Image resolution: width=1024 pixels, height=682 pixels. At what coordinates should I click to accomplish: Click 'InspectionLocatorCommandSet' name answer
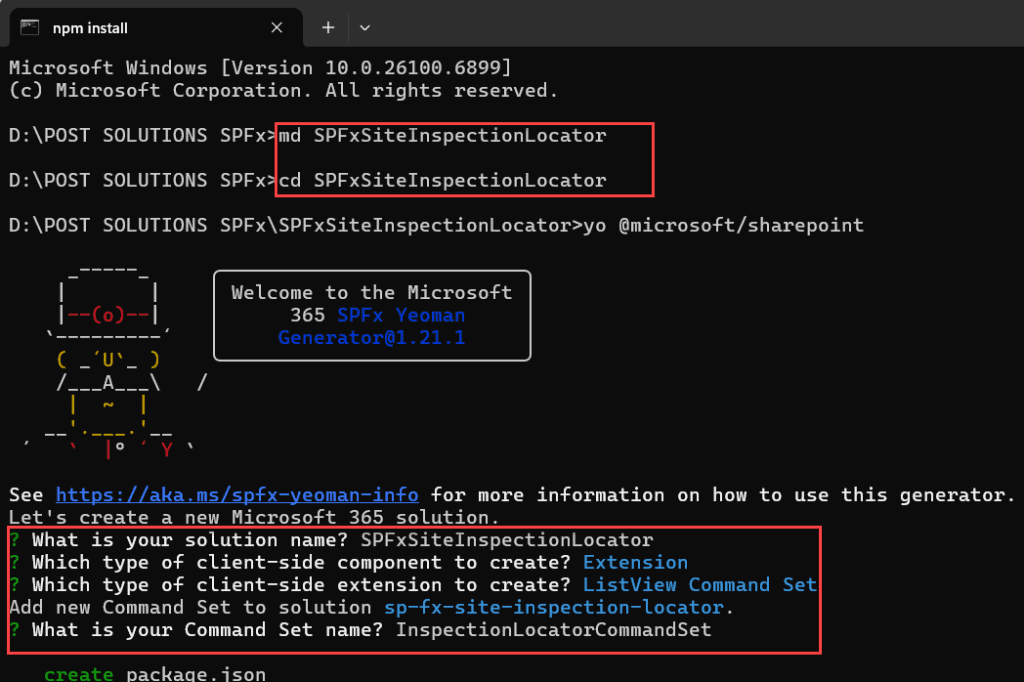point(554,630)
